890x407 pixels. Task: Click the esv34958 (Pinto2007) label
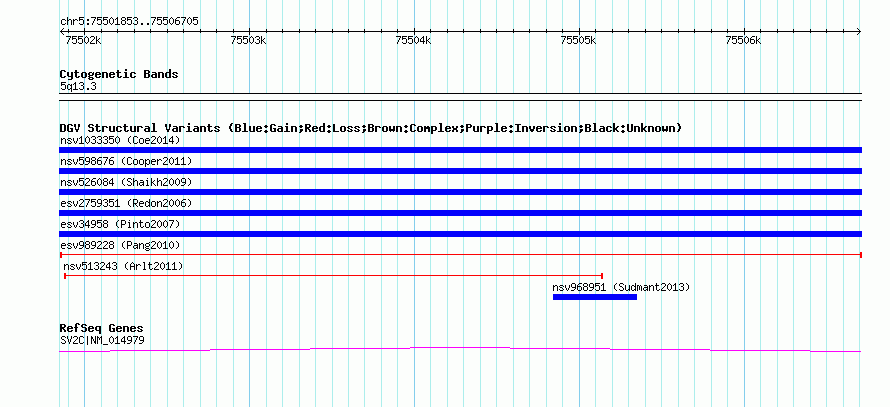click(x=120, y=224)
